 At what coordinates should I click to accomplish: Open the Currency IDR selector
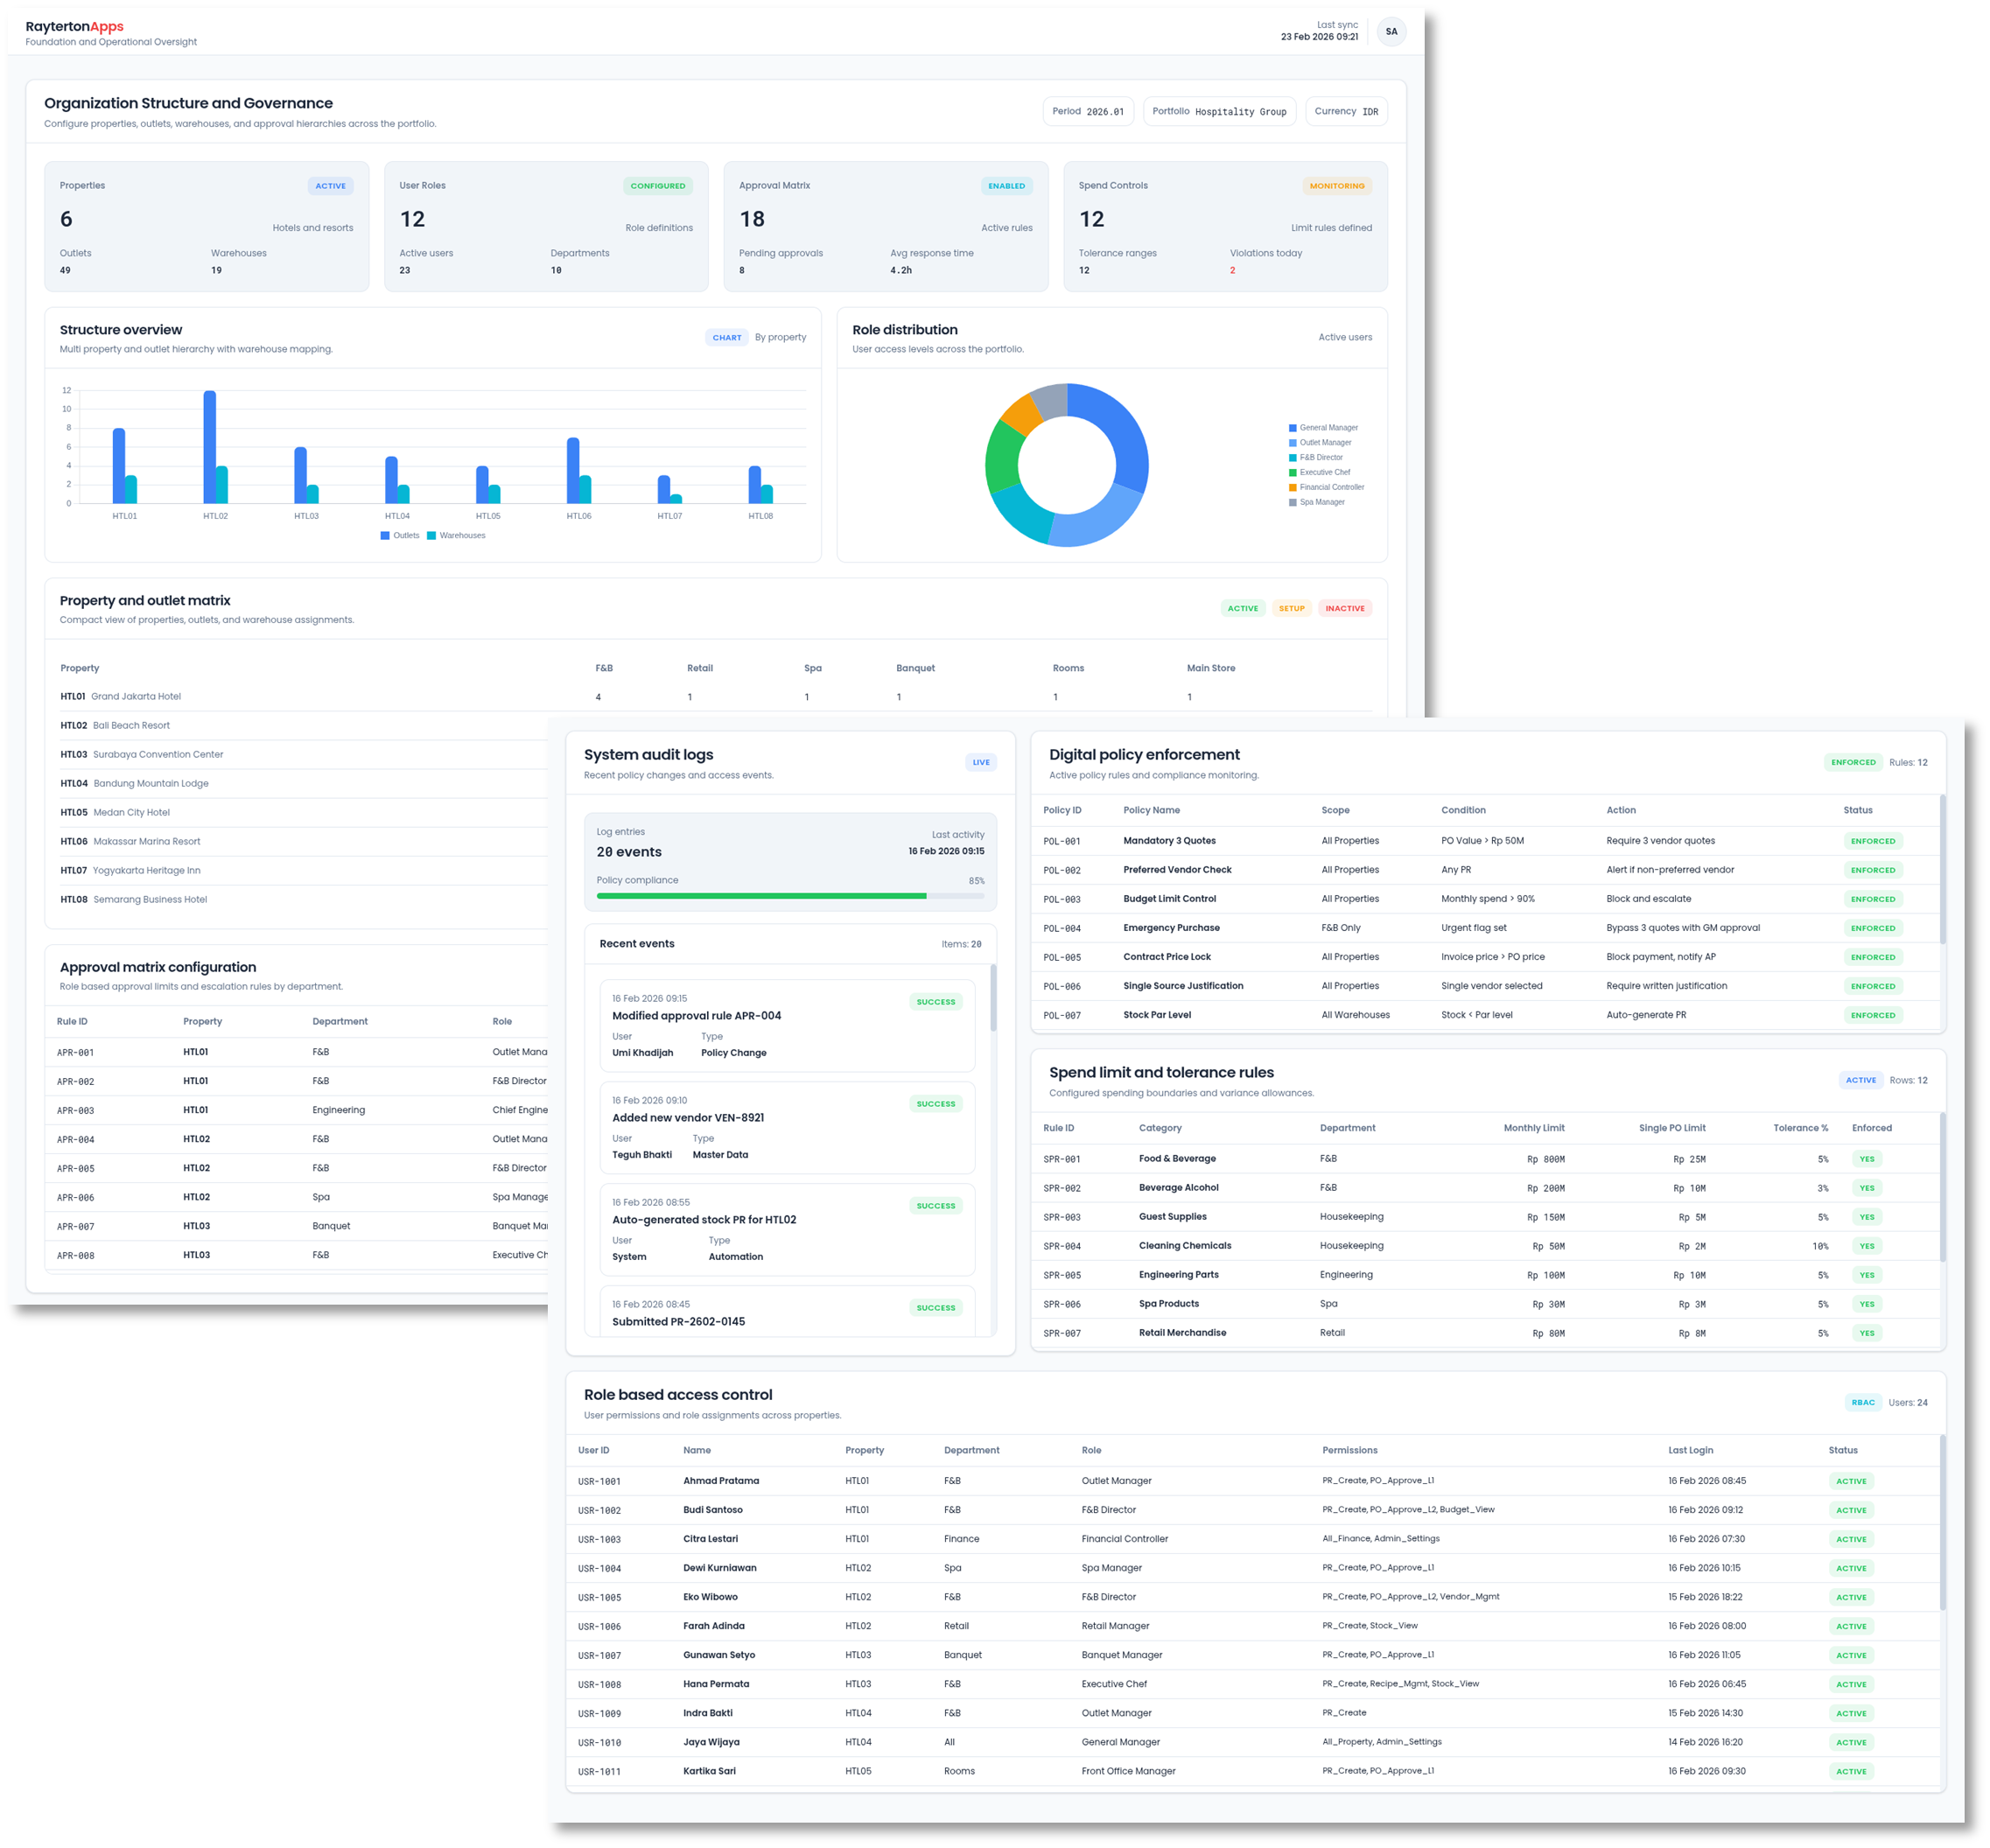pyautogui.click(x=1345, y=112)
